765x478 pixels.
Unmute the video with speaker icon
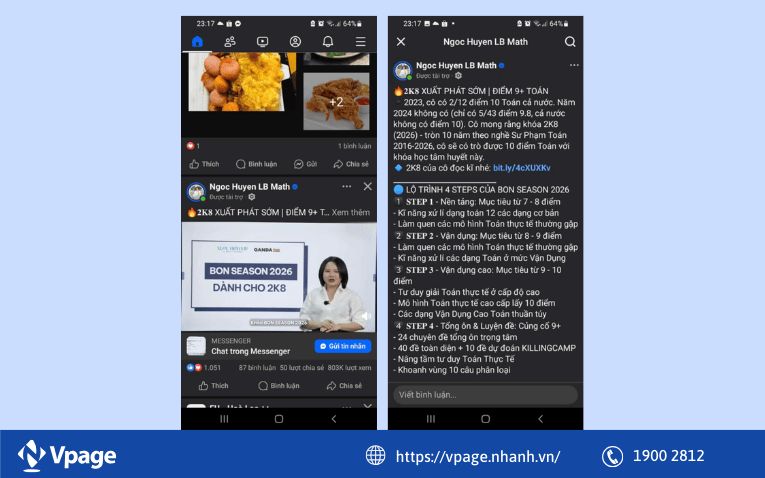365,316
